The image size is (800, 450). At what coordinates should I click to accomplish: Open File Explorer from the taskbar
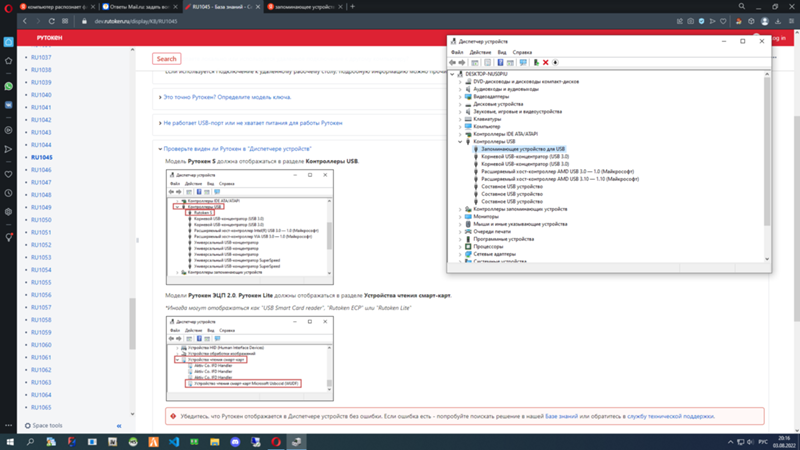(x=215, y=442)
